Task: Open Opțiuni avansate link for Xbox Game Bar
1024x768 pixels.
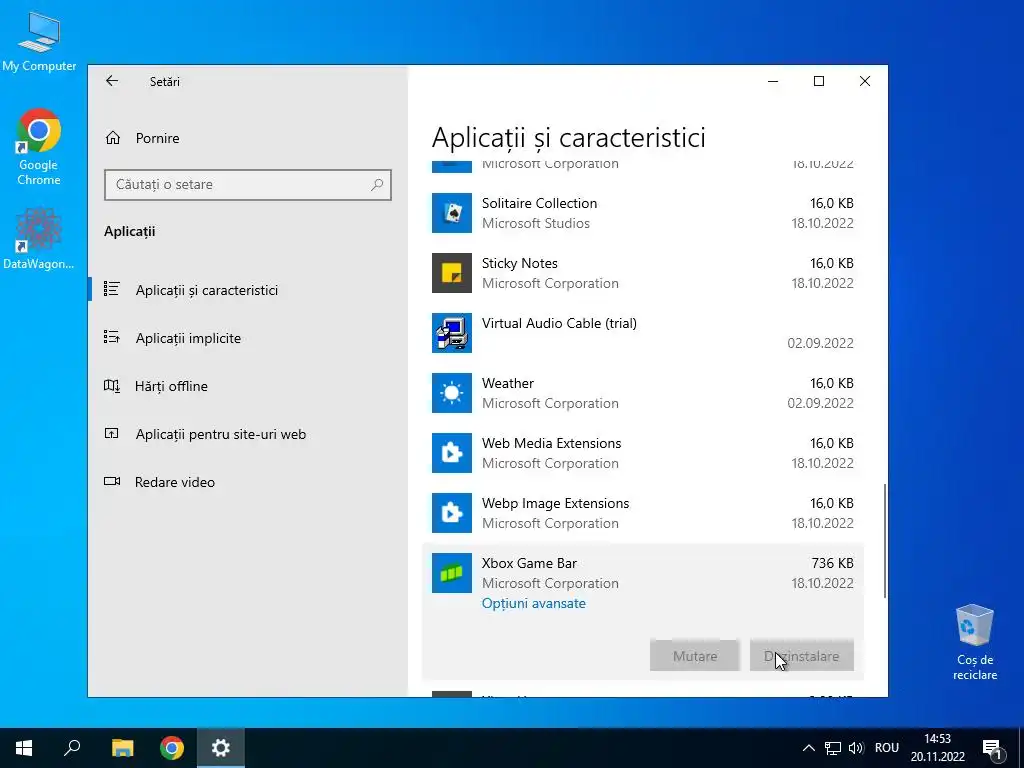Action: [x=534, y=603]
